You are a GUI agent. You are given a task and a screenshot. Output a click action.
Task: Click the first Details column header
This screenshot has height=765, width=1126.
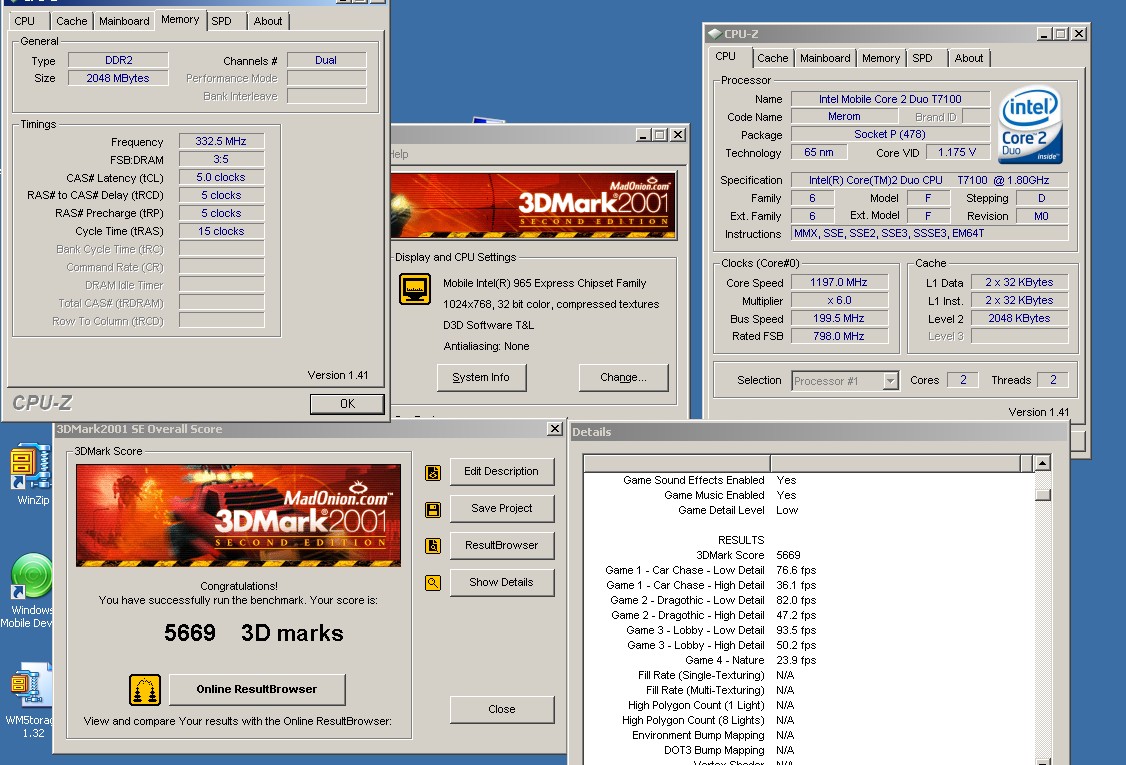(x=677, y=463)
